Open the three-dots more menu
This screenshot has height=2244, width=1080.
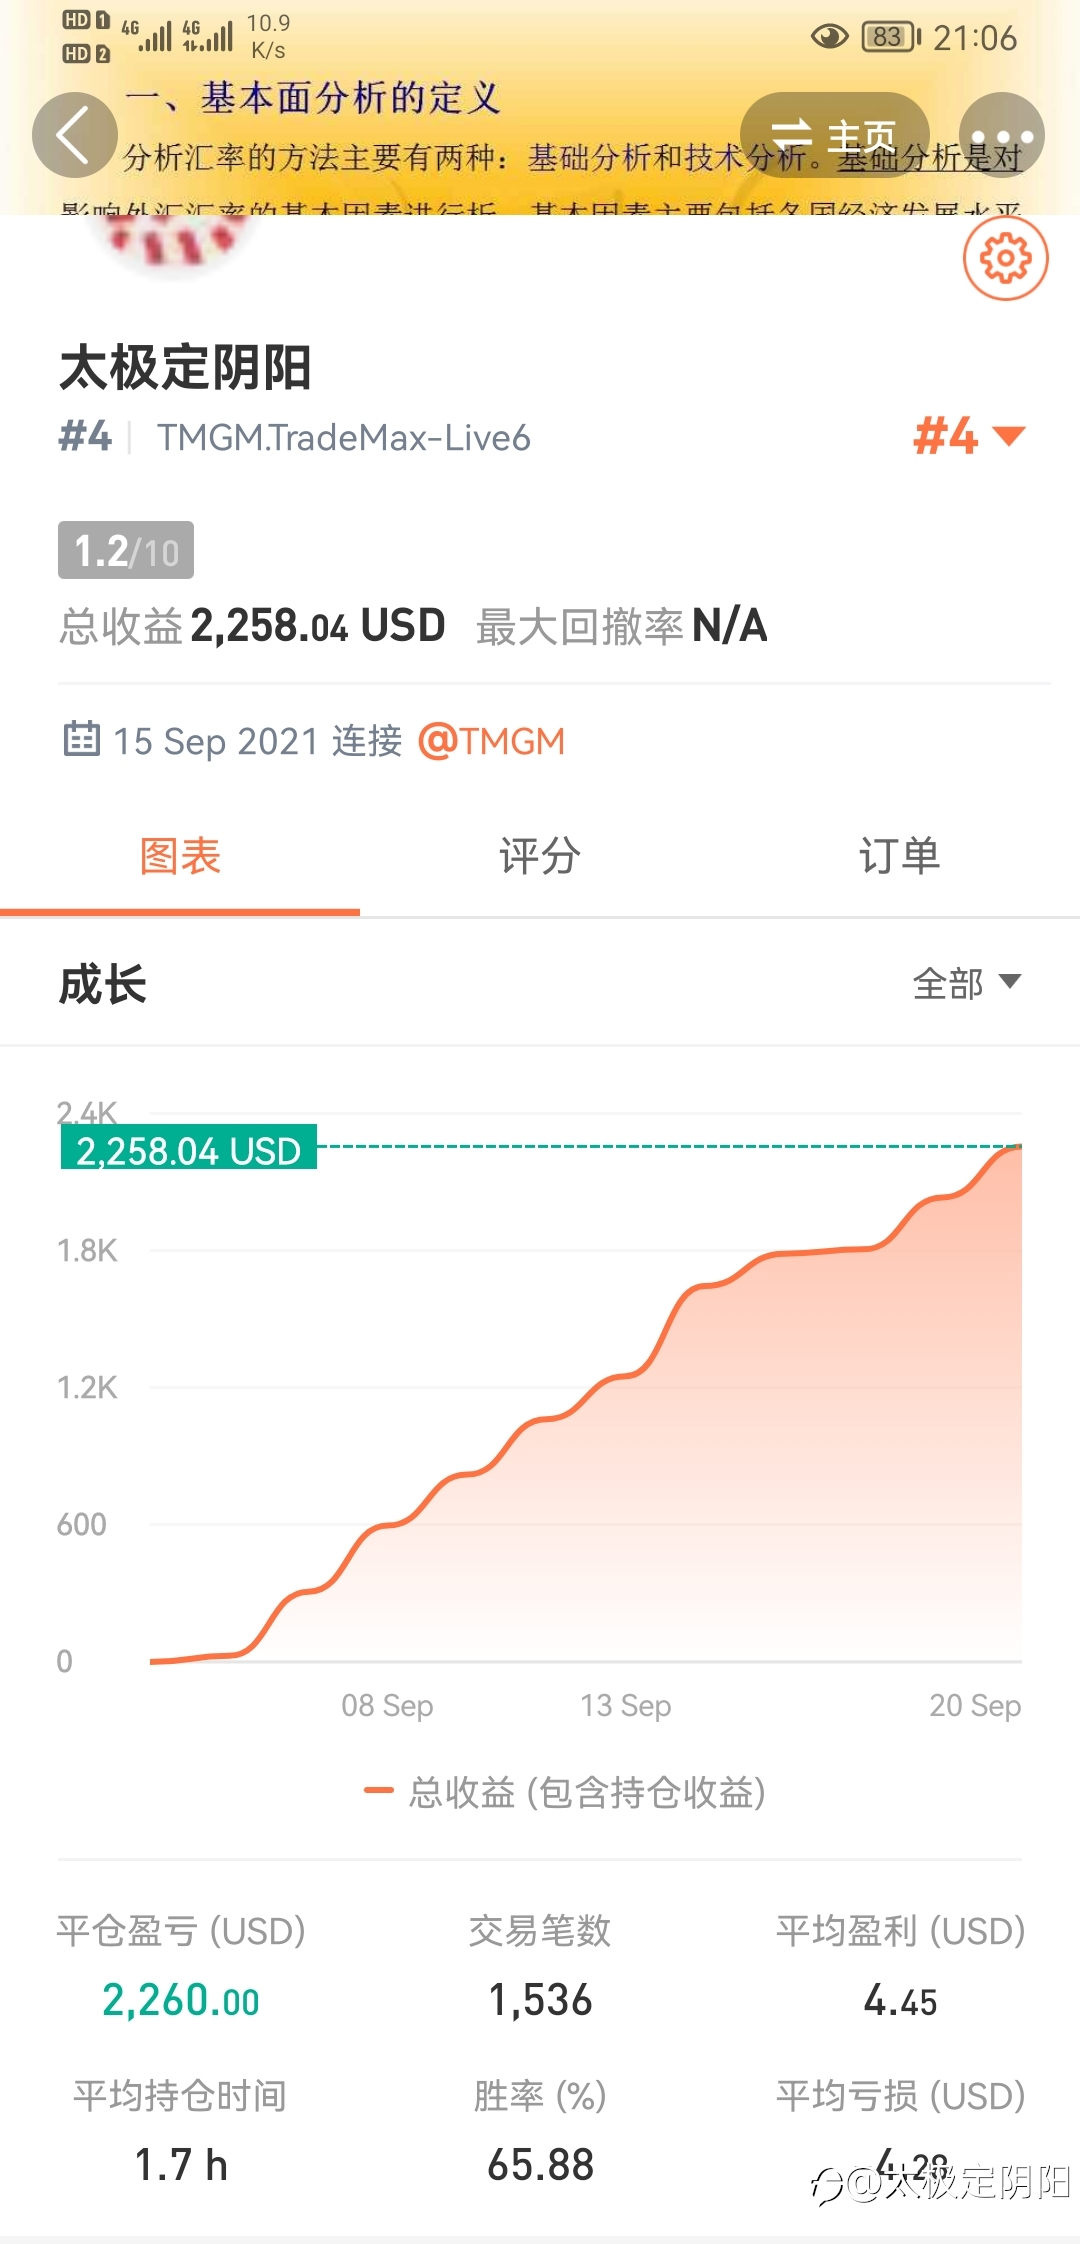1002,135
